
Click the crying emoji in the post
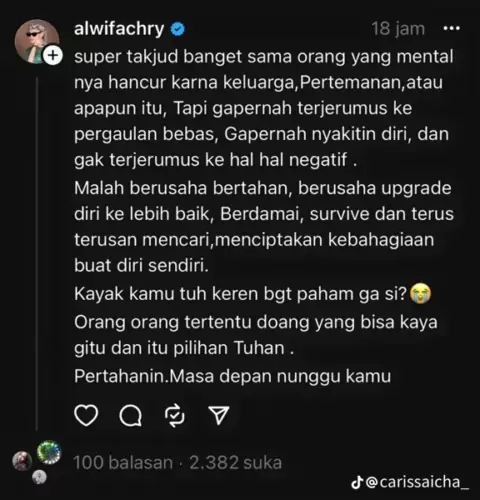(x=420, y=294)
